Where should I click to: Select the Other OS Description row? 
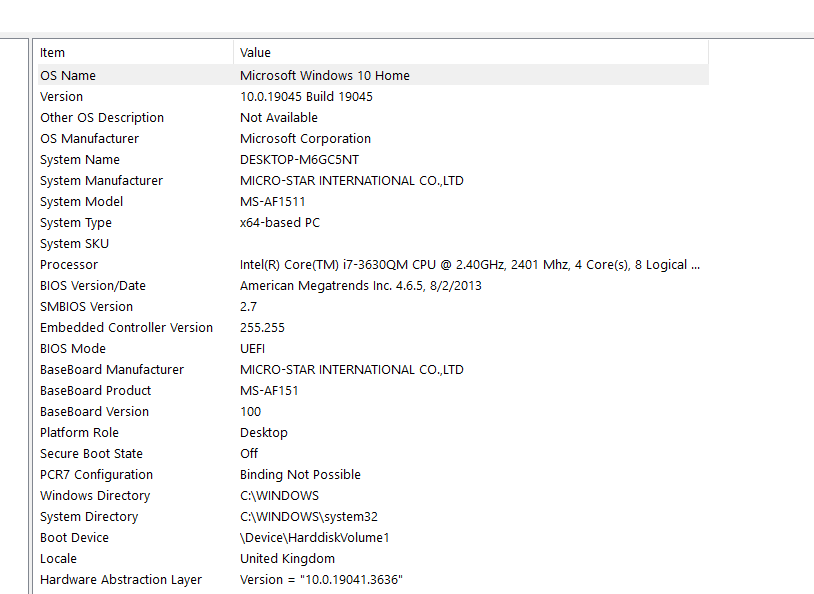pos(373,117)
